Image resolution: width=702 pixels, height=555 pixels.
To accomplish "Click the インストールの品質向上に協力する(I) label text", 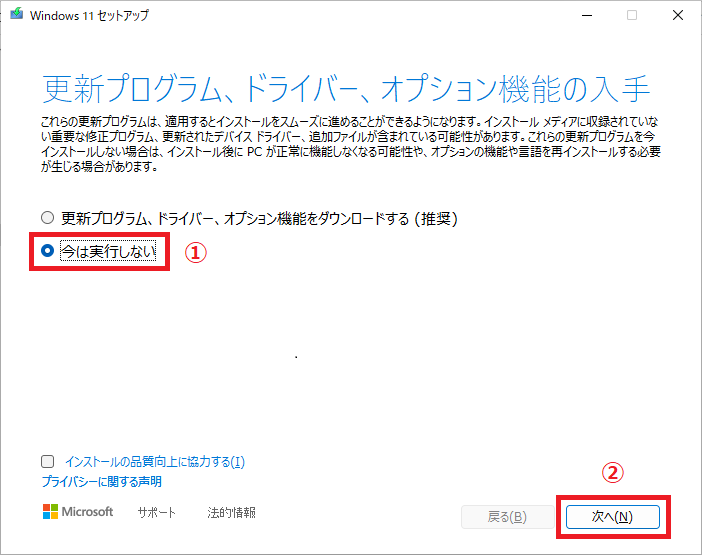I will [155, 462].
